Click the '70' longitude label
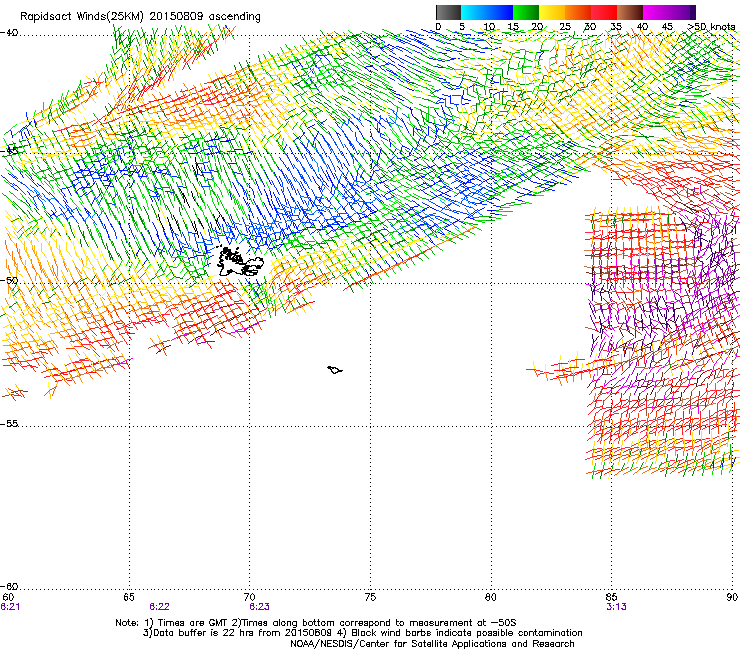 [x=250, y=597]
